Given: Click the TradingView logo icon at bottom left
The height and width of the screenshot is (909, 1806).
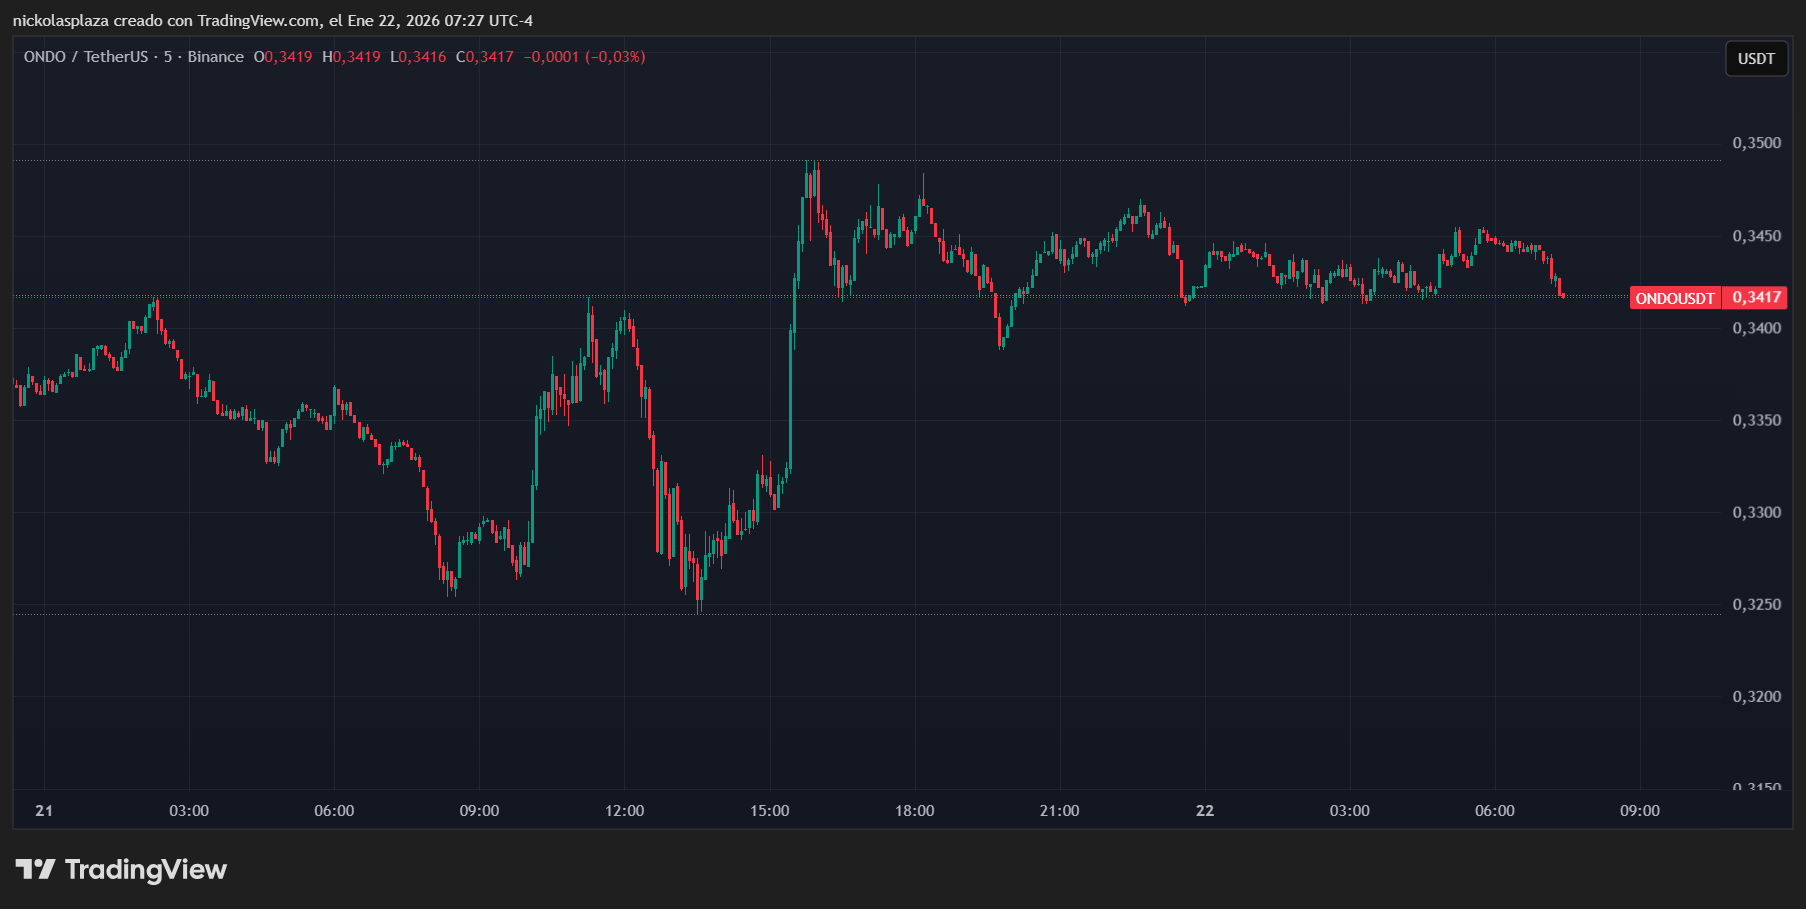Looking at the screenshot, I should (x=35, y=869).
